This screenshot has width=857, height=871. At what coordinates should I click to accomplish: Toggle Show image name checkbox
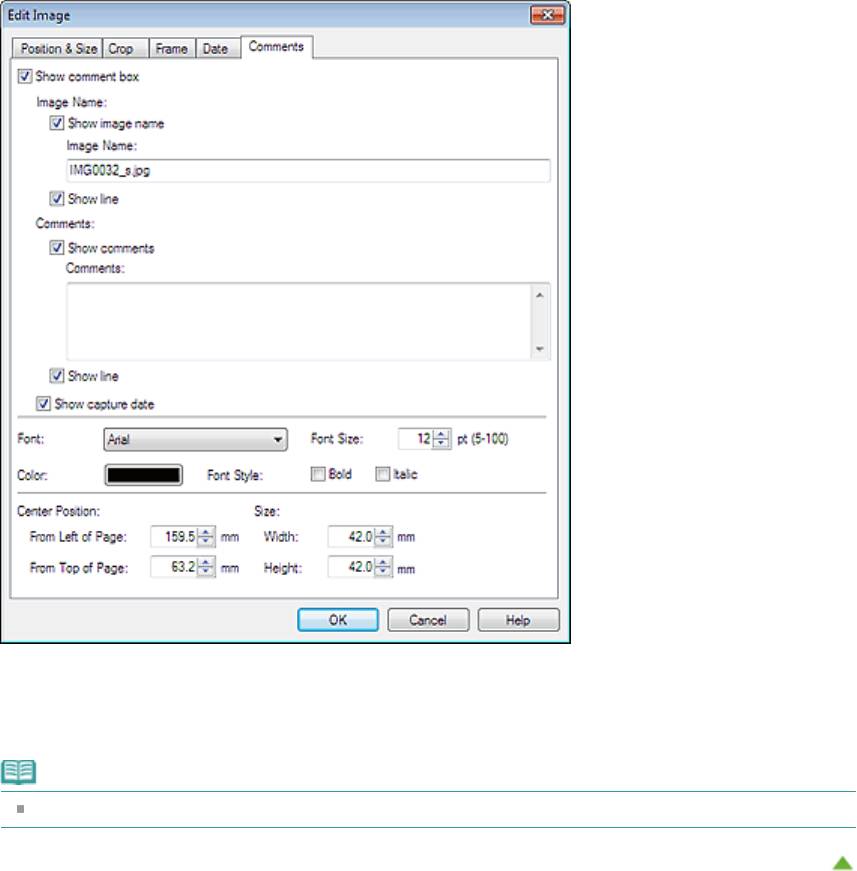click(x=57, y=124)
